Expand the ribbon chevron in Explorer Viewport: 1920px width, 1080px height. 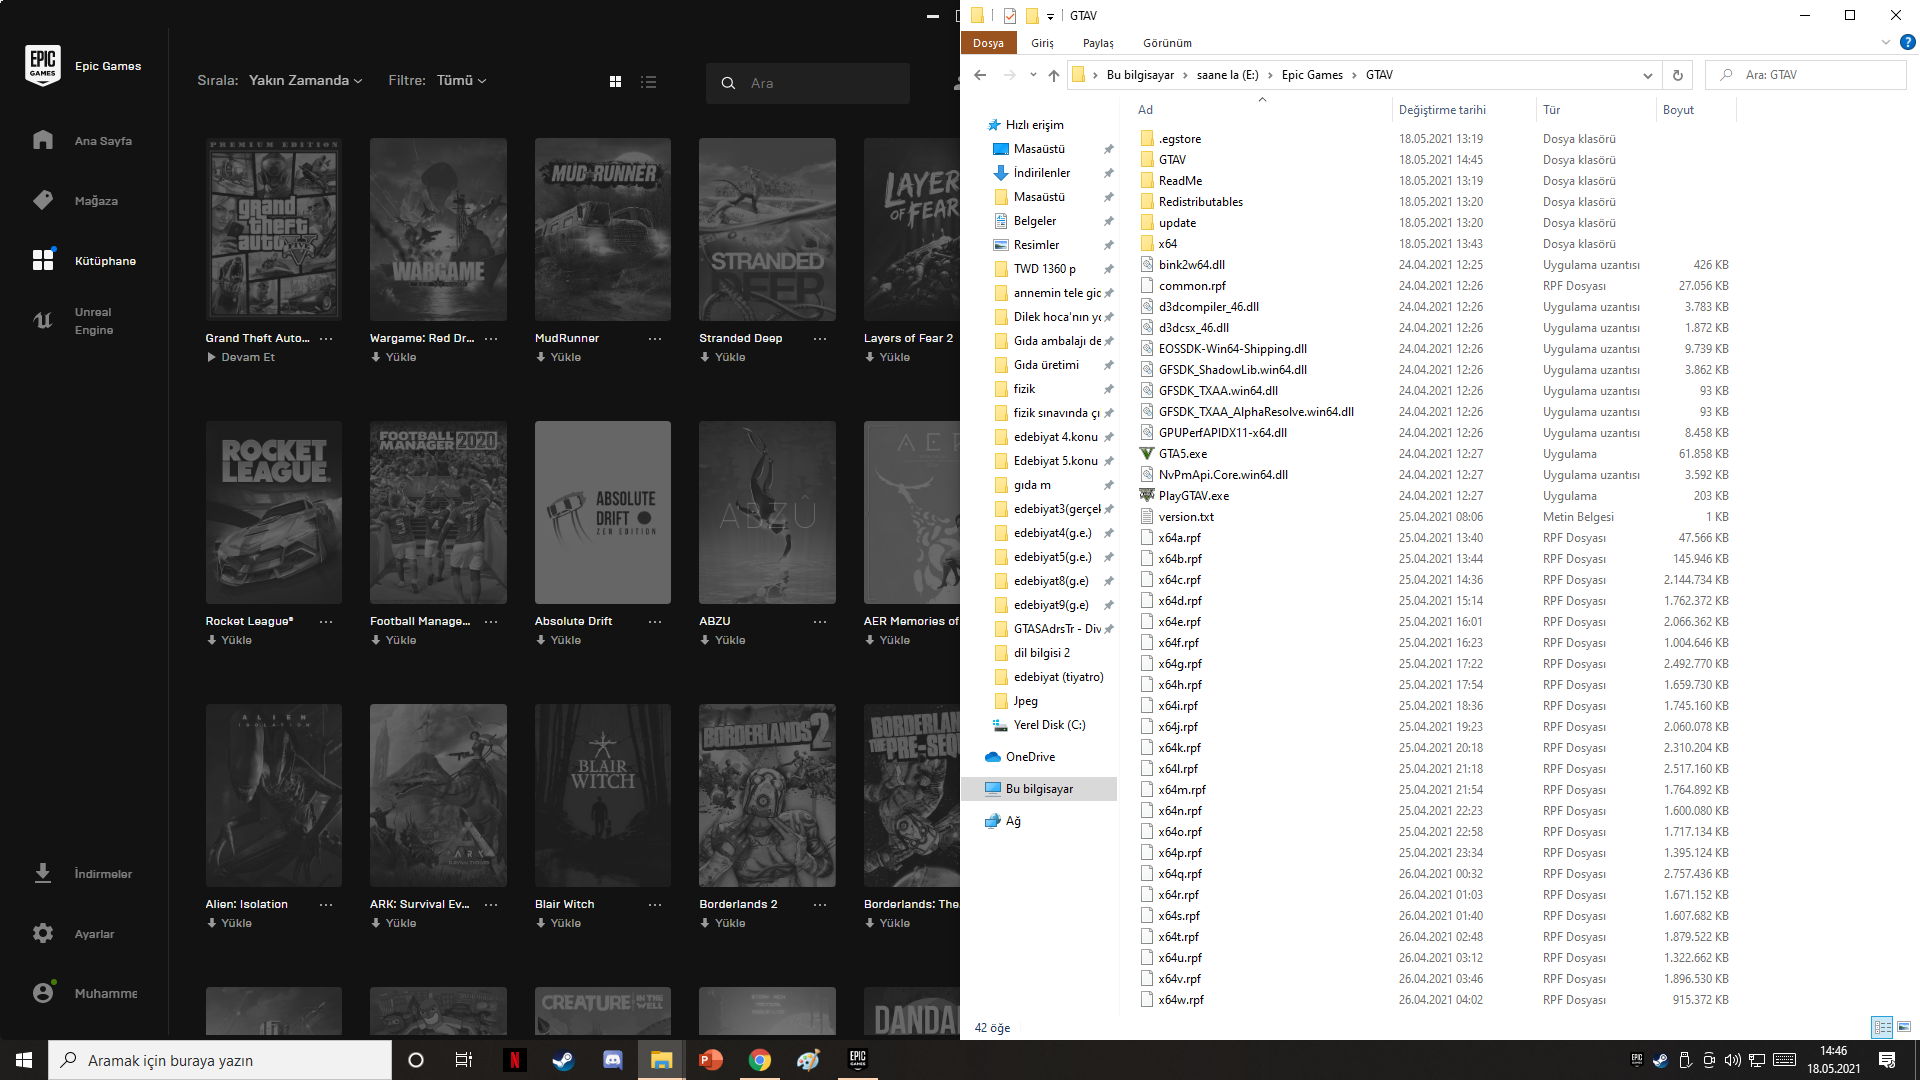point(1886,42)
